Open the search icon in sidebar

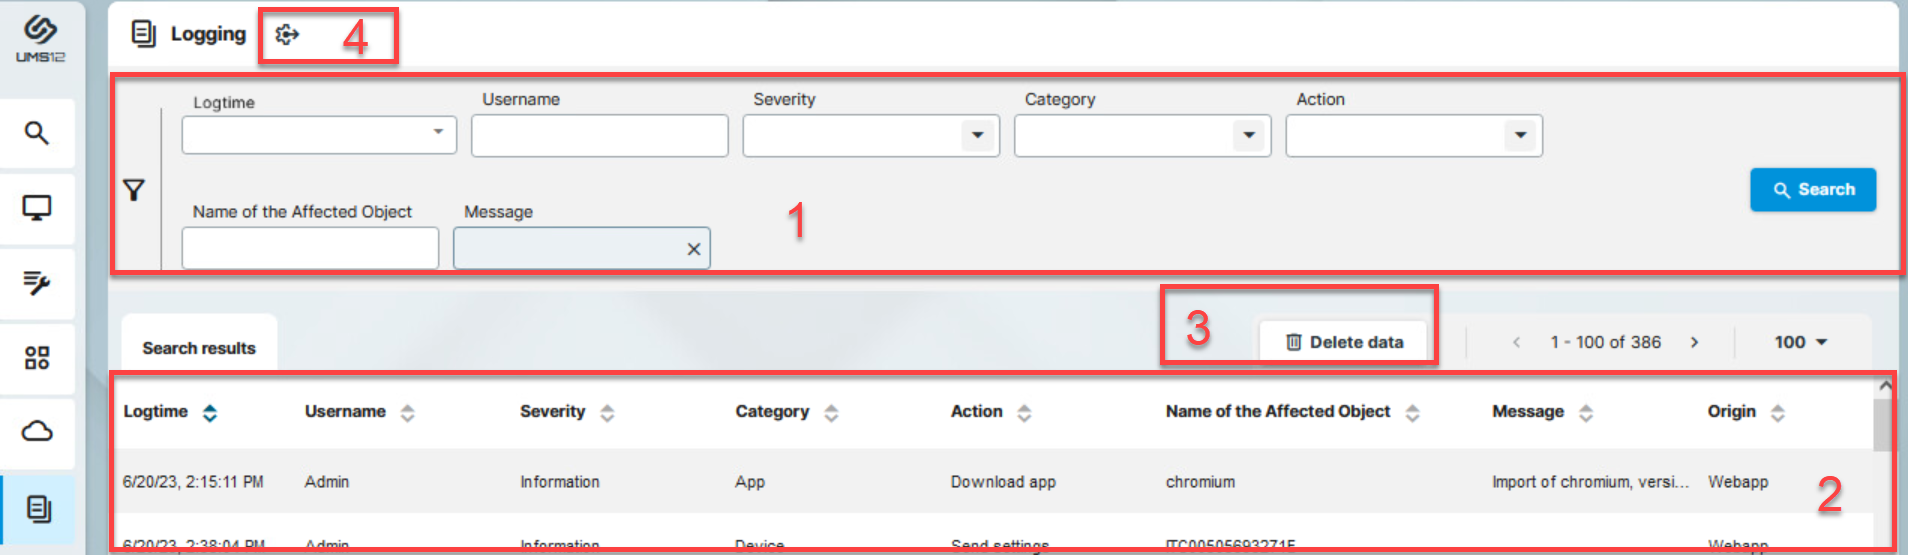click(x=37, y=133)
